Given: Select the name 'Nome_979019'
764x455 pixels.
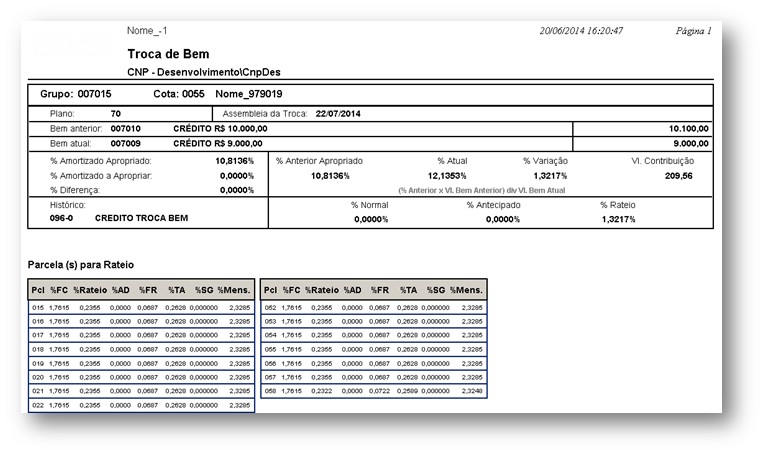Looking at the screenshot, I should click(249, 94).
